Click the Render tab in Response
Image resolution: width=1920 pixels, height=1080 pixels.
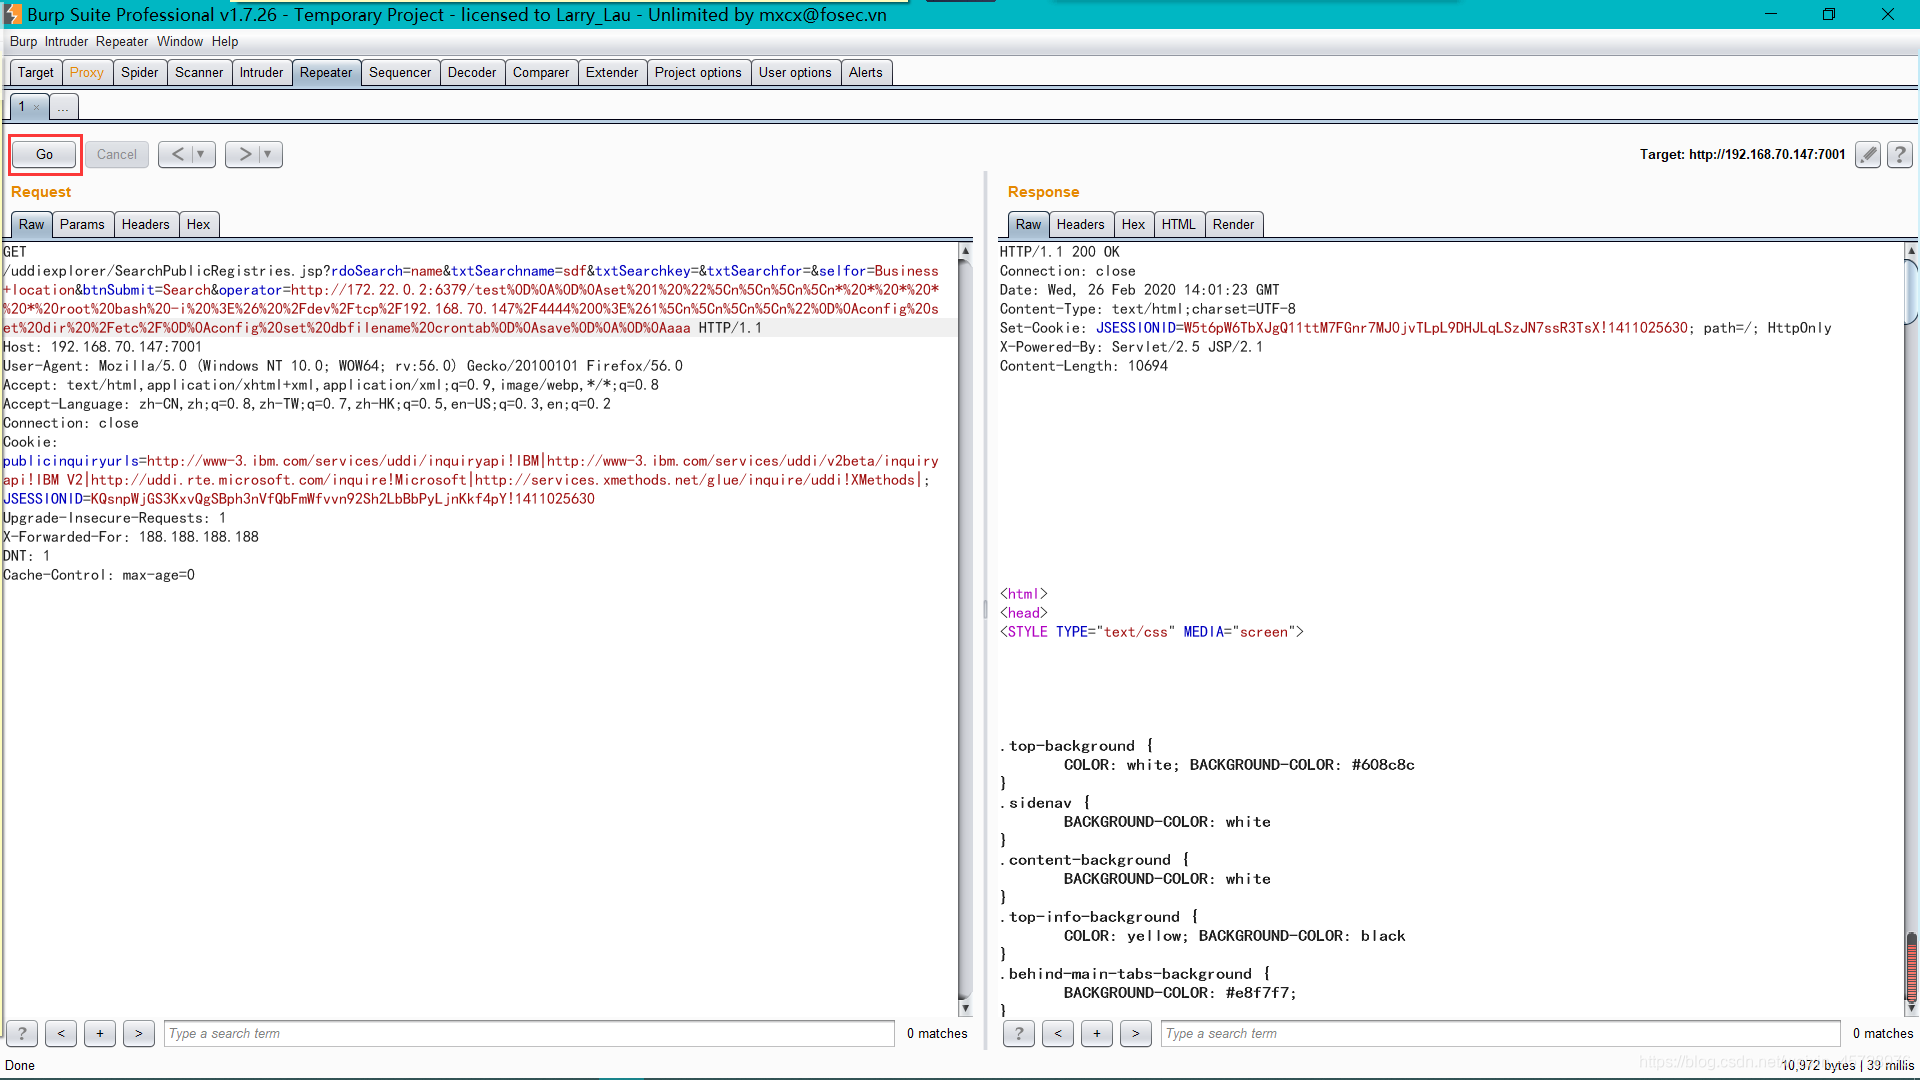pos(1234,224)
